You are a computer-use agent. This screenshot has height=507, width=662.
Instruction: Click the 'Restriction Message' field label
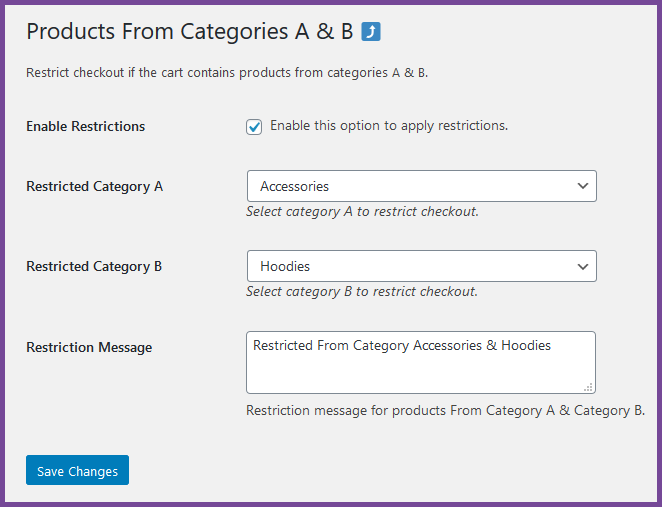coord(89,348)
